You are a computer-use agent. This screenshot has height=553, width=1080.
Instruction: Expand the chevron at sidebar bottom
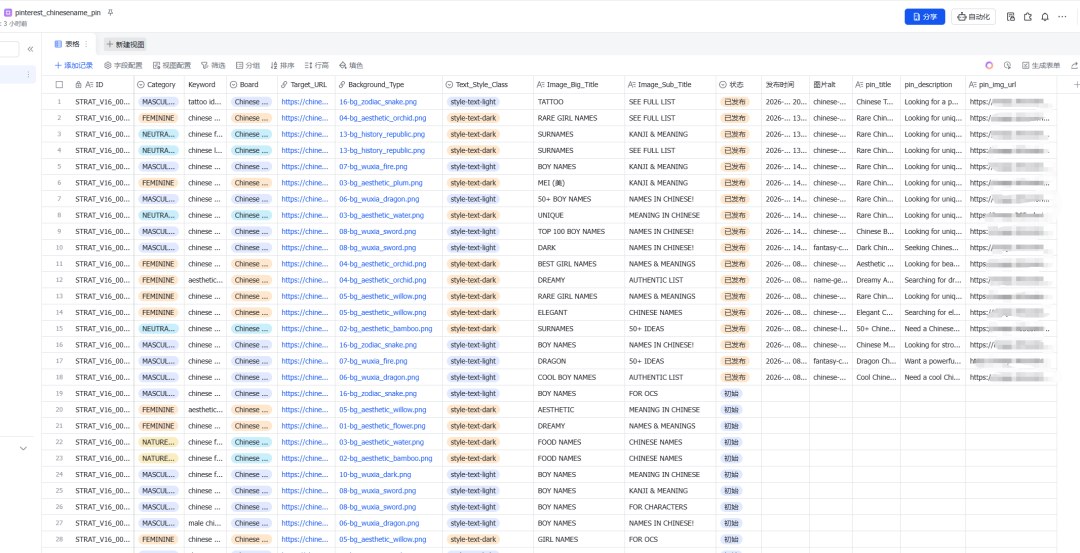coord(23,448)
